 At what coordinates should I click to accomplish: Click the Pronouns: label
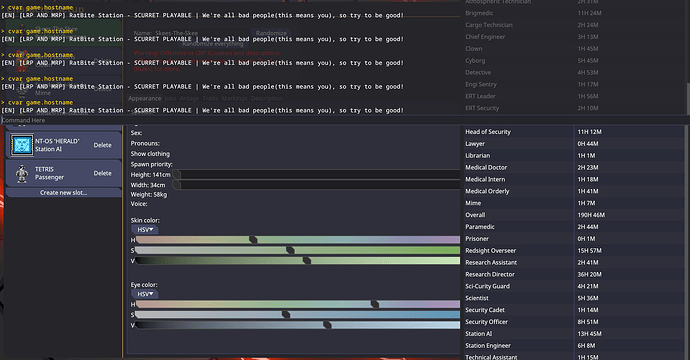(x=145, y=143)
